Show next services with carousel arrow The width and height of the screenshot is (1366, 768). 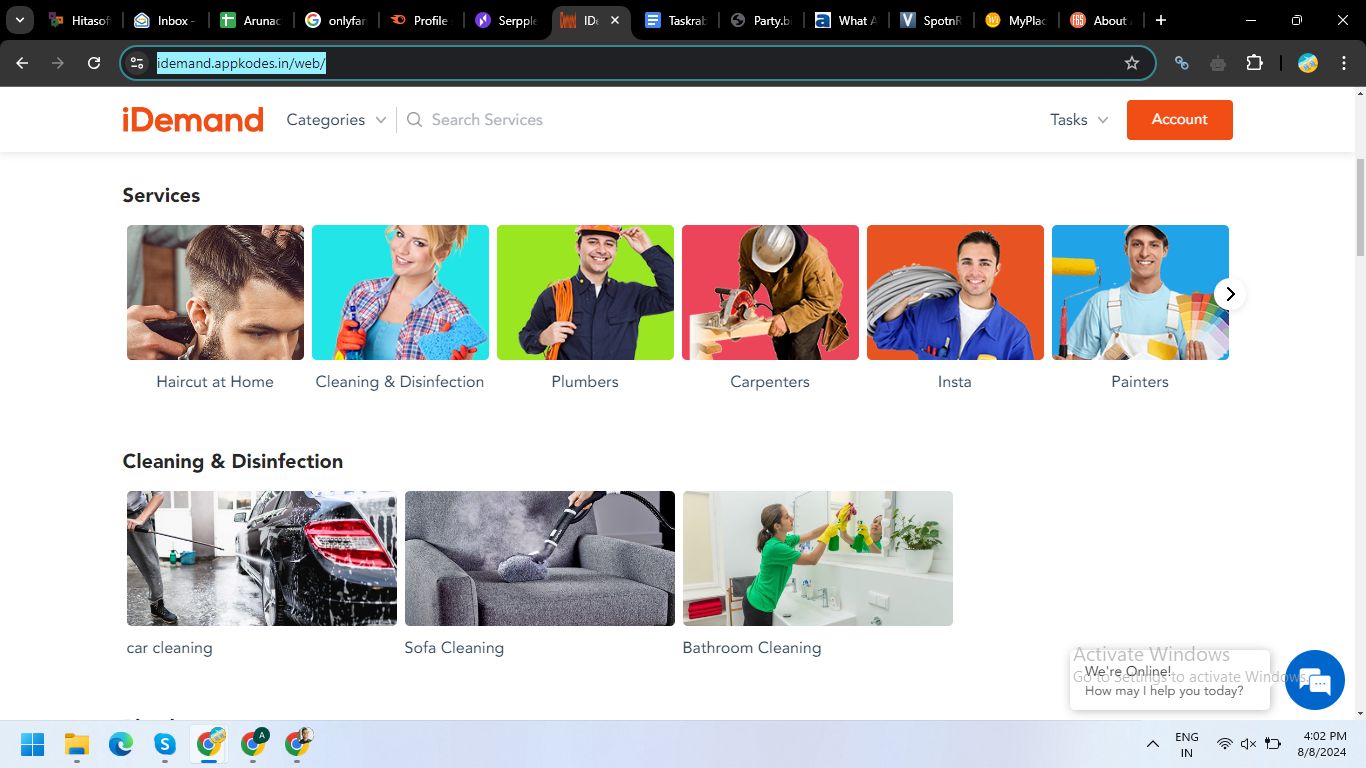tap(1230, 294)
